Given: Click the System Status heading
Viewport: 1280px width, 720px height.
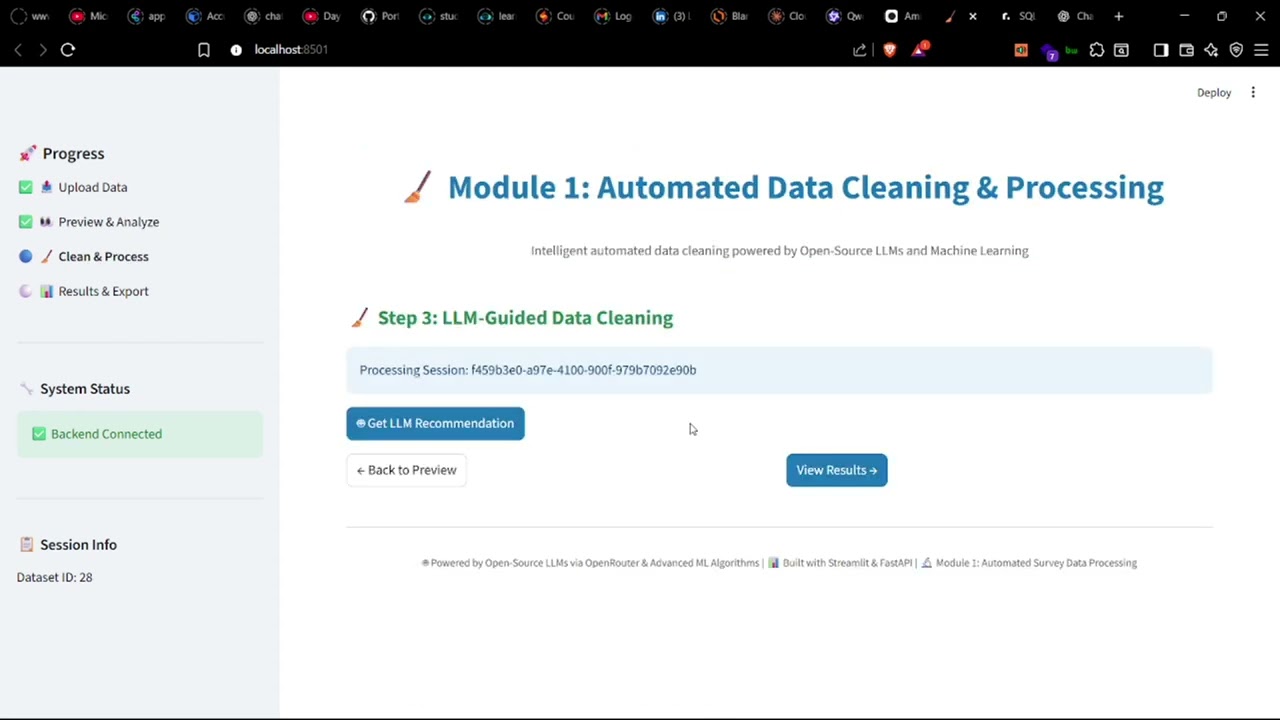Looking at the screenshot, I should [85, 389].
